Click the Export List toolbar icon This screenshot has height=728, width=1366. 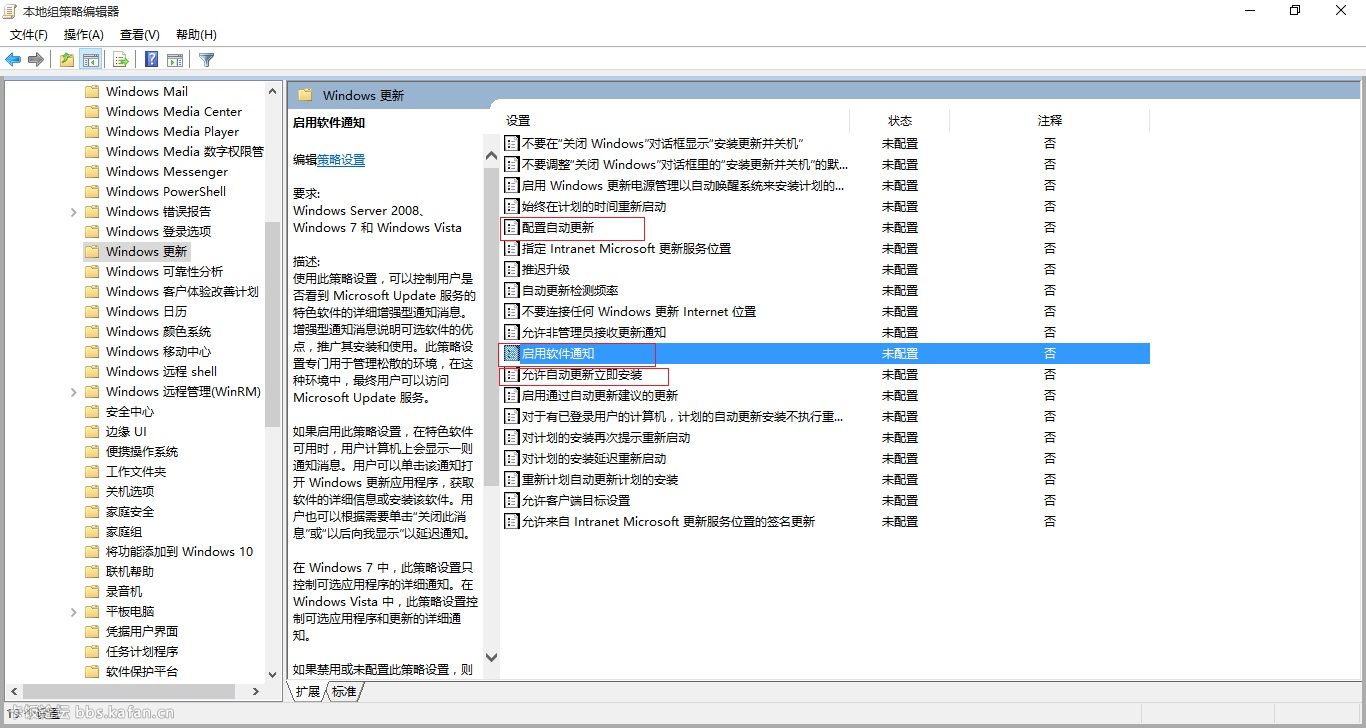120,60
